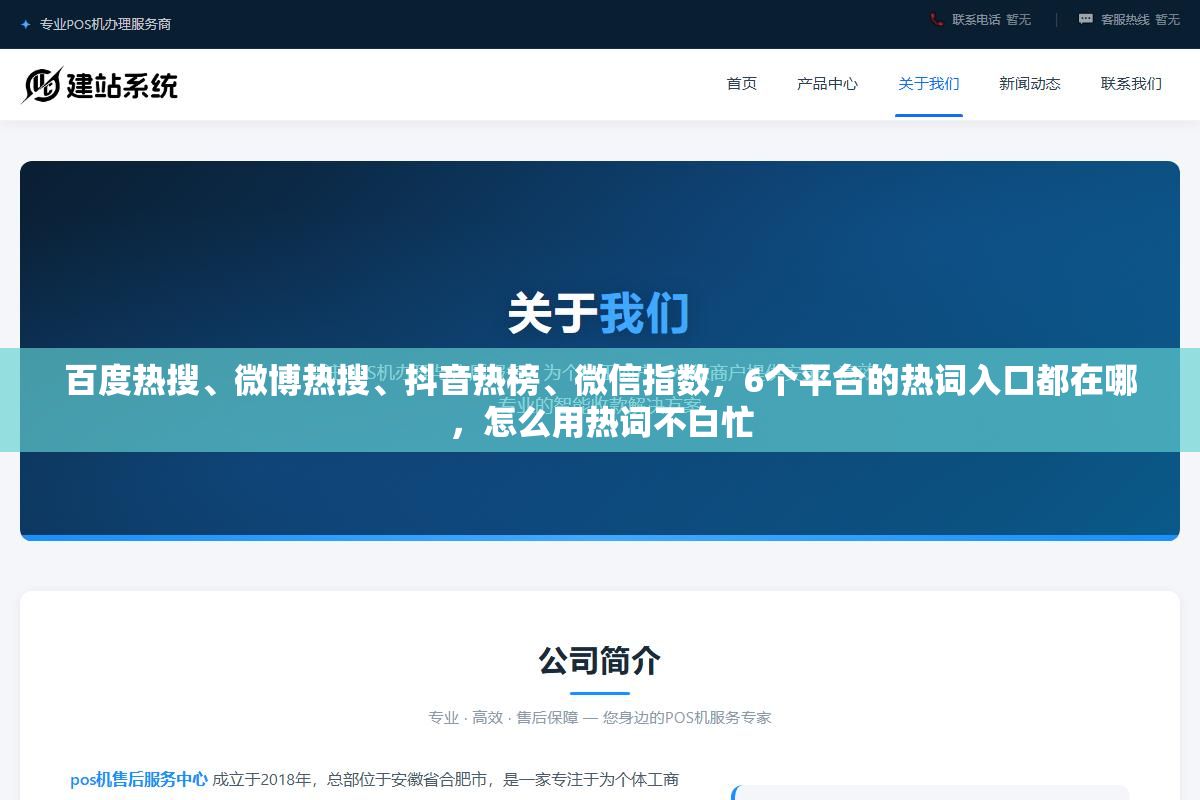Click the 客服热线 暂无 text

pyautogui.click(x=1140, y=19)
